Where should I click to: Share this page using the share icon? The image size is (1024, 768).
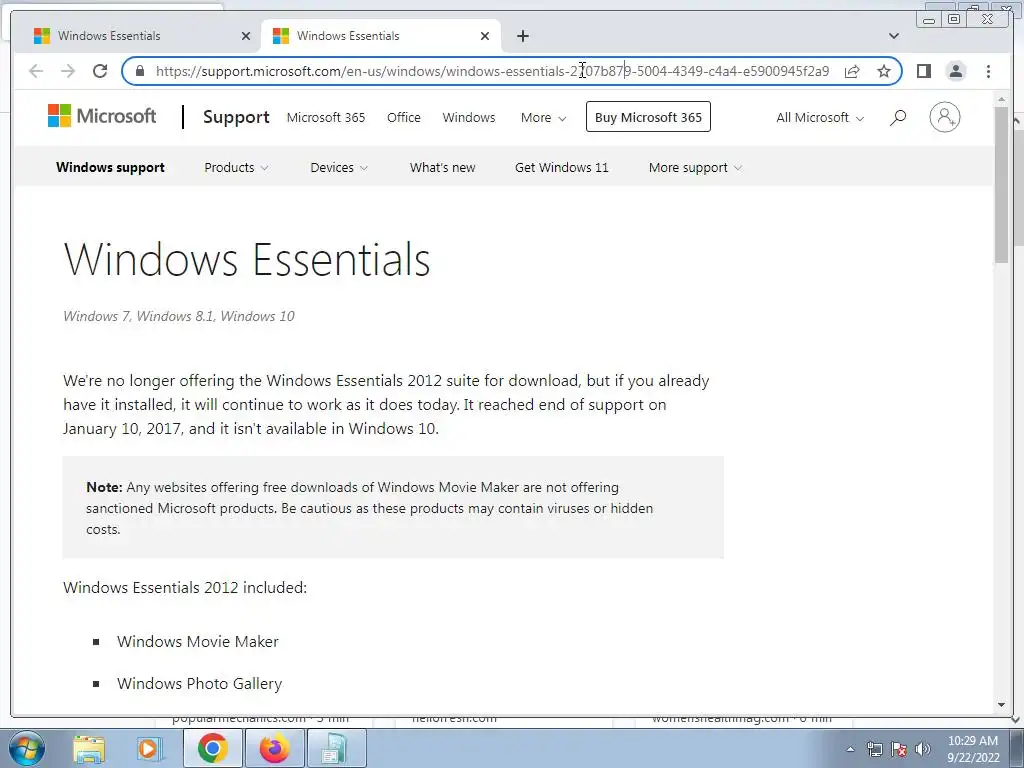pyautogui.click(x=852, y=71)
